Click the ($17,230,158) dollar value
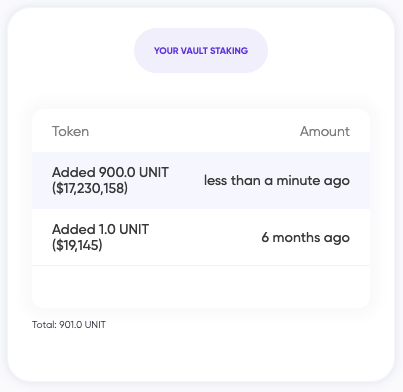Screen dimensions: 403x392 click(90, 188)
